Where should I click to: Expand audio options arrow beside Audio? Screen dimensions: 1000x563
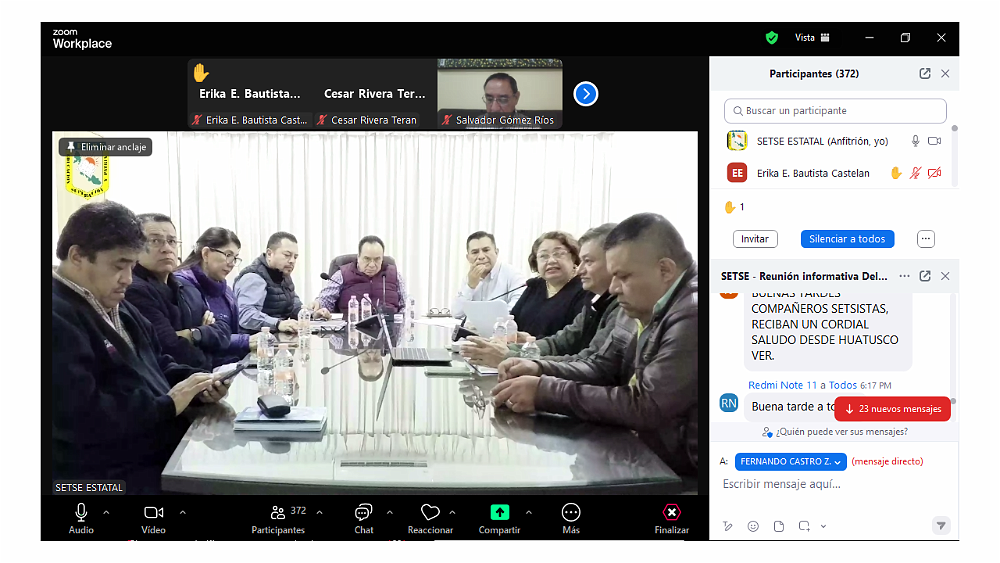(106, 512)
